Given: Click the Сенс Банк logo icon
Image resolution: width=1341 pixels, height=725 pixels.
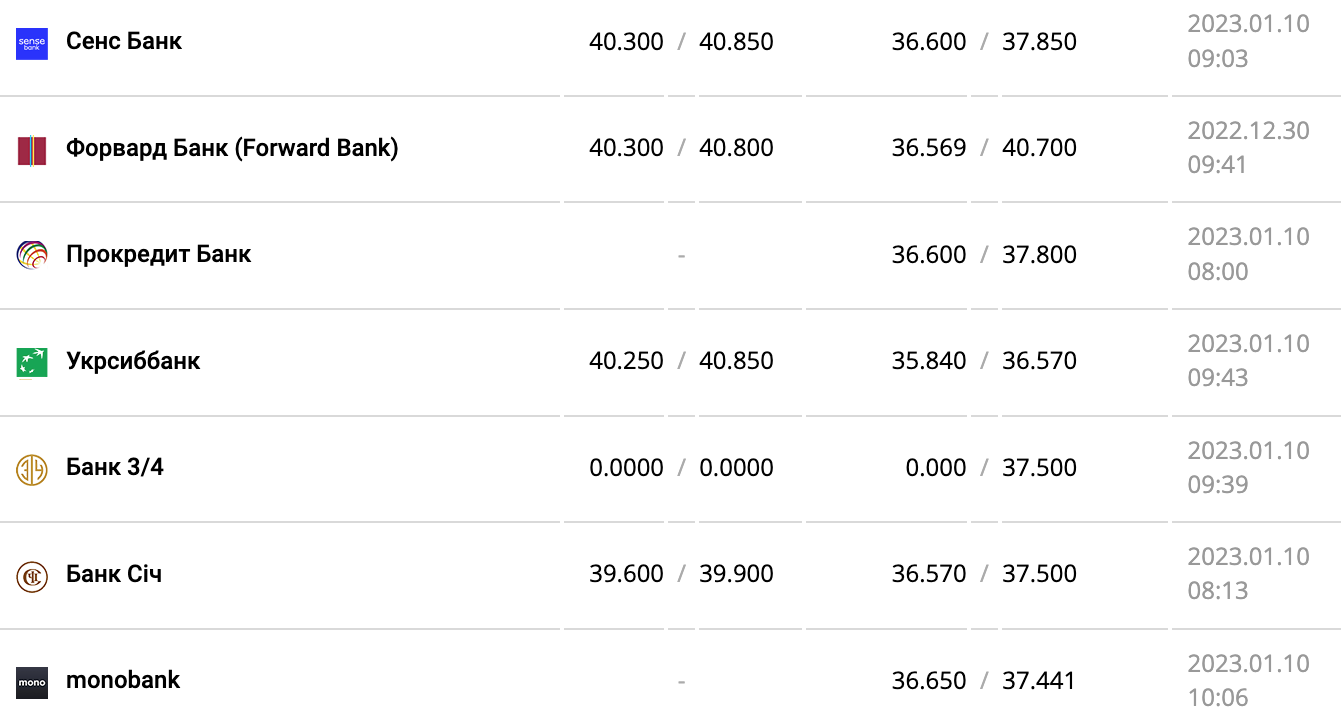Looking at the screenshot, I should pyautogui.click(x=32, y=43).
